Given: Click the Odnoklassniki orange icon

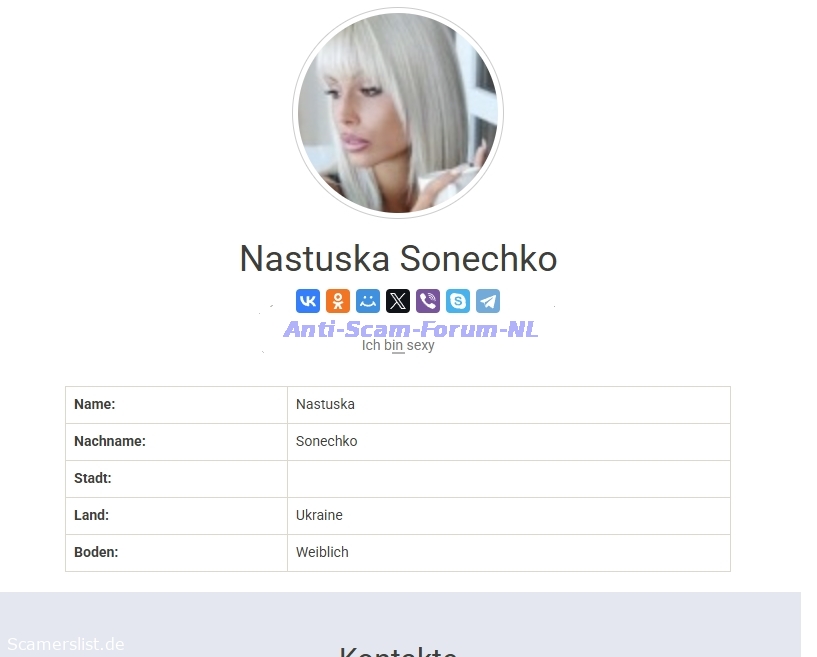Looking at the screenshot, I should click(x=338, y=301).
